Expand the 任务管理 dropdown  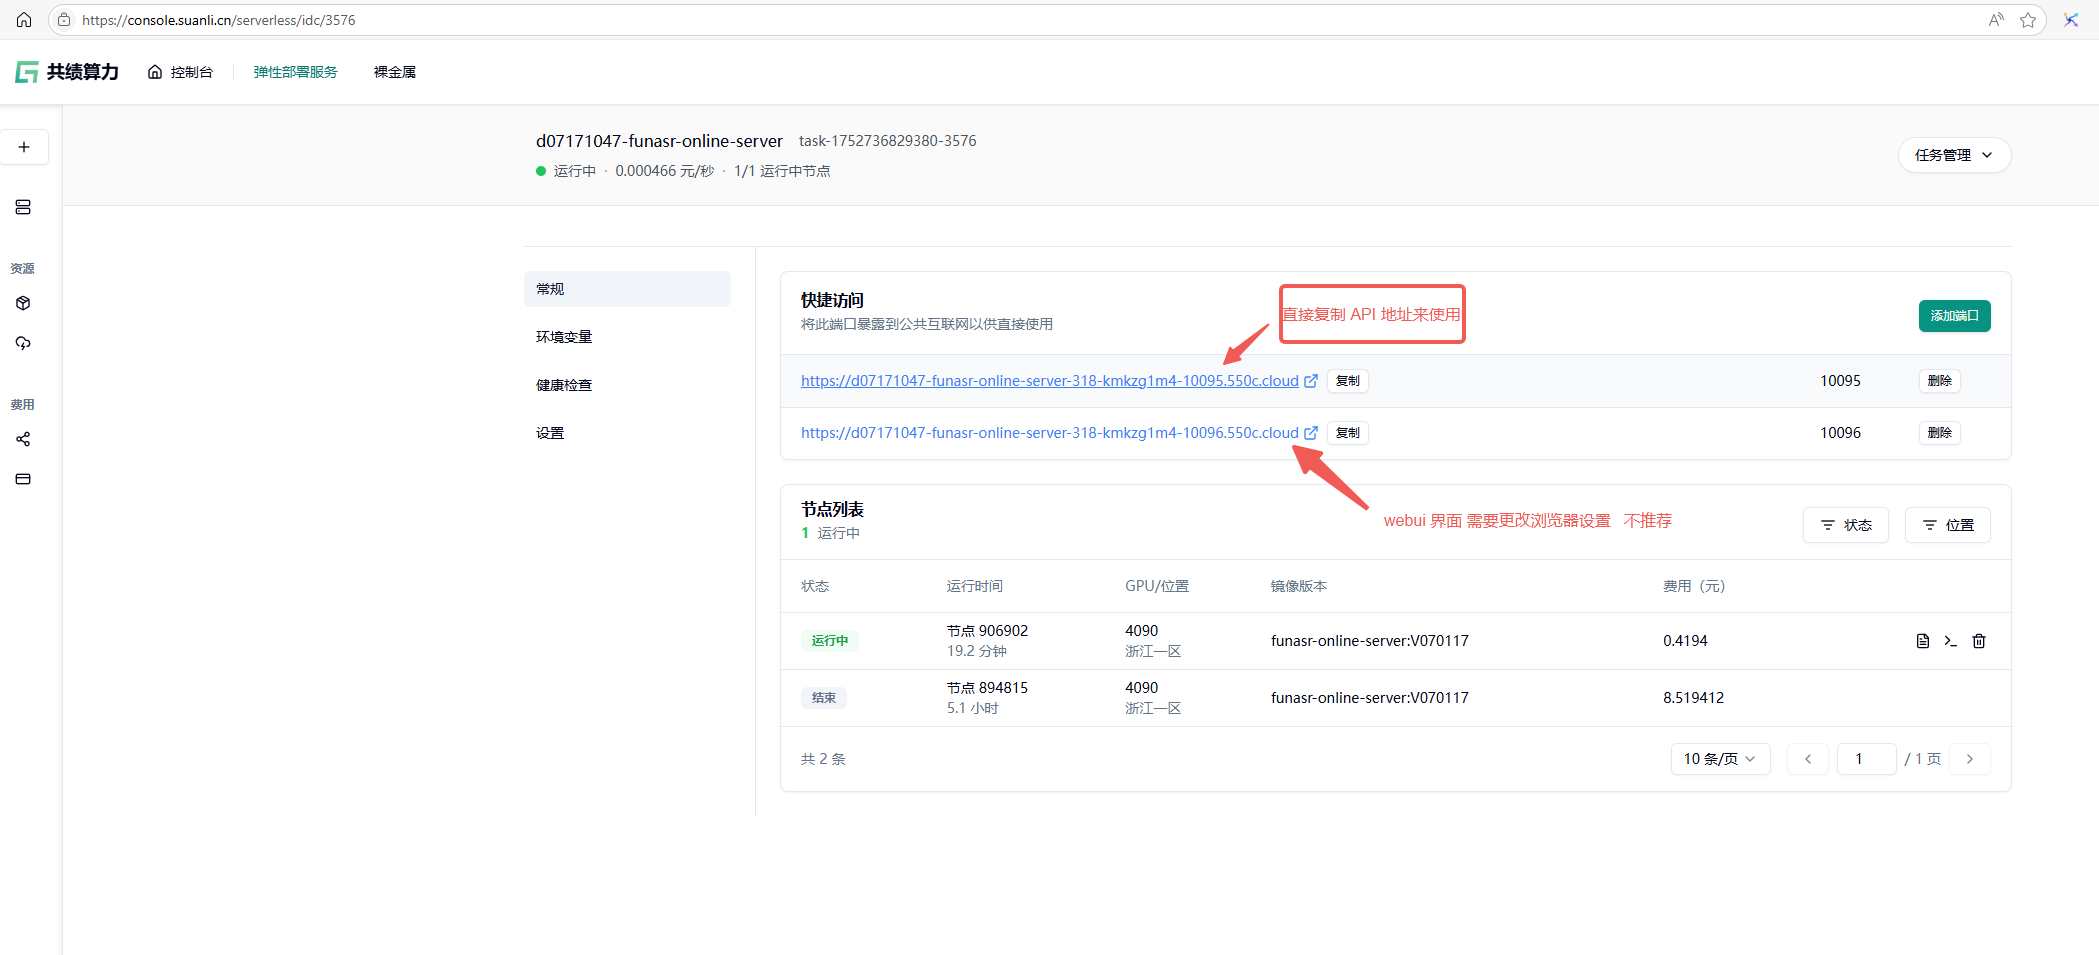1953,155
